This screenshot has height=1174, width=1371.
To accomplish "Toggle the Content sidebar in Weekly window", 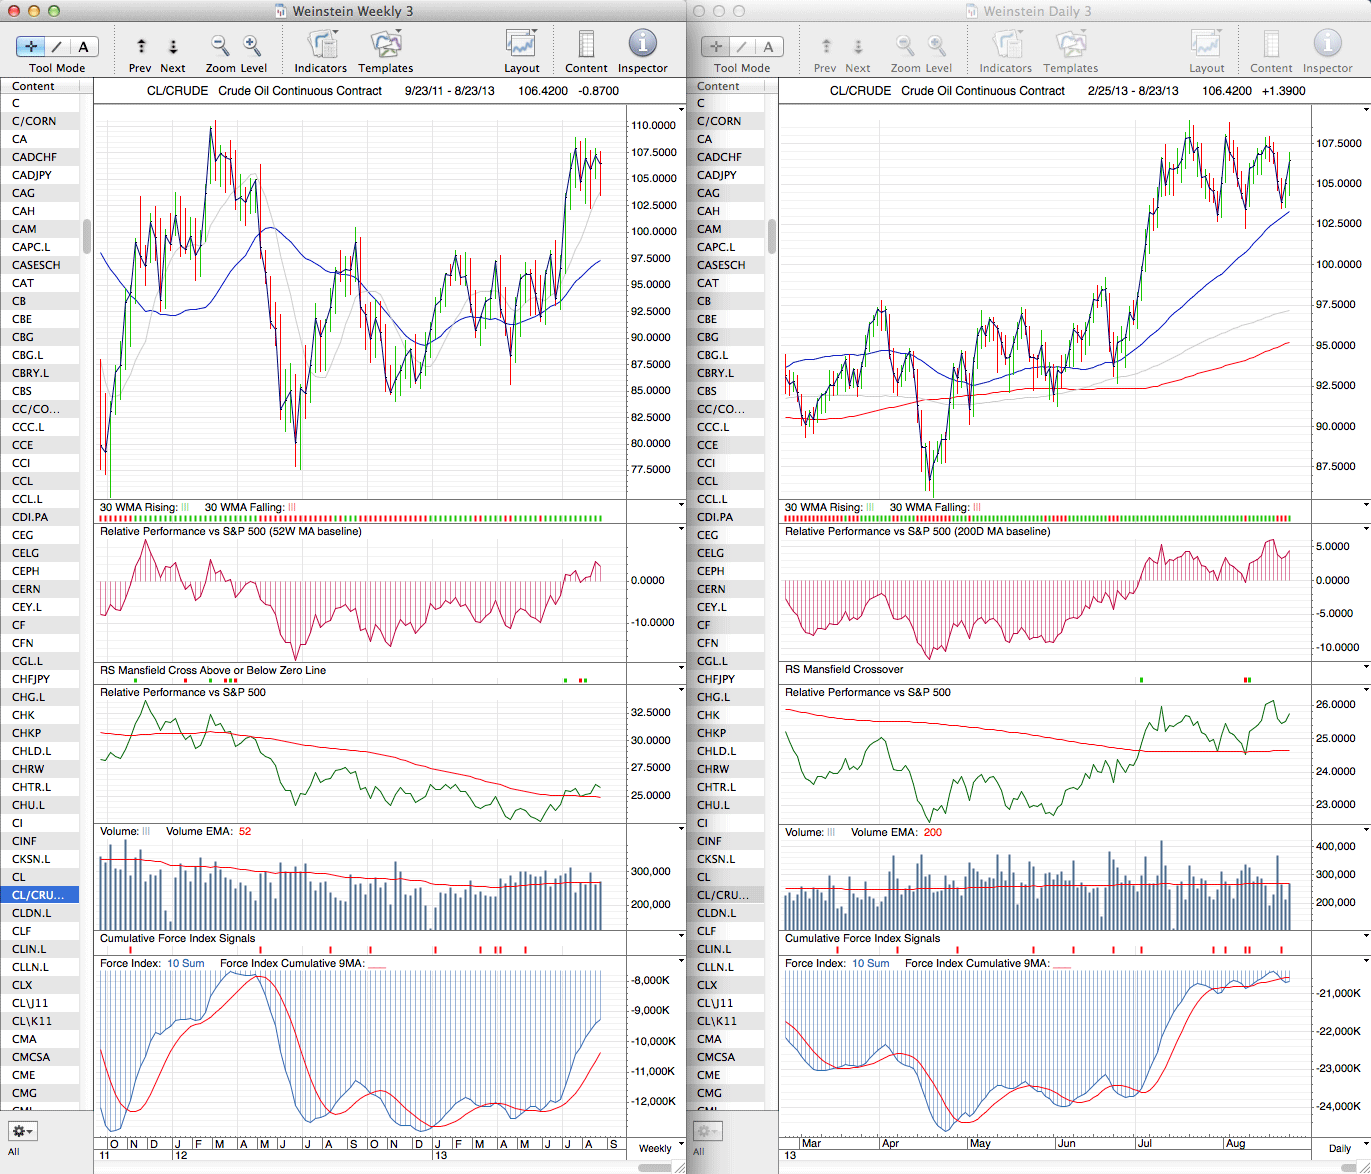I will point(586,44).
